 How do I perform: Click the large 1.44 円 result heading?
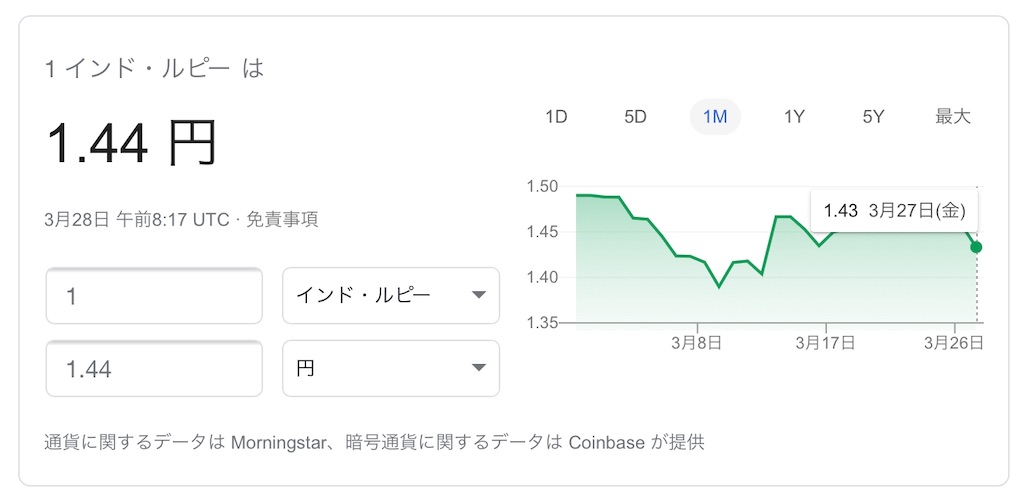pyautogui.click(x=131, y=144)
